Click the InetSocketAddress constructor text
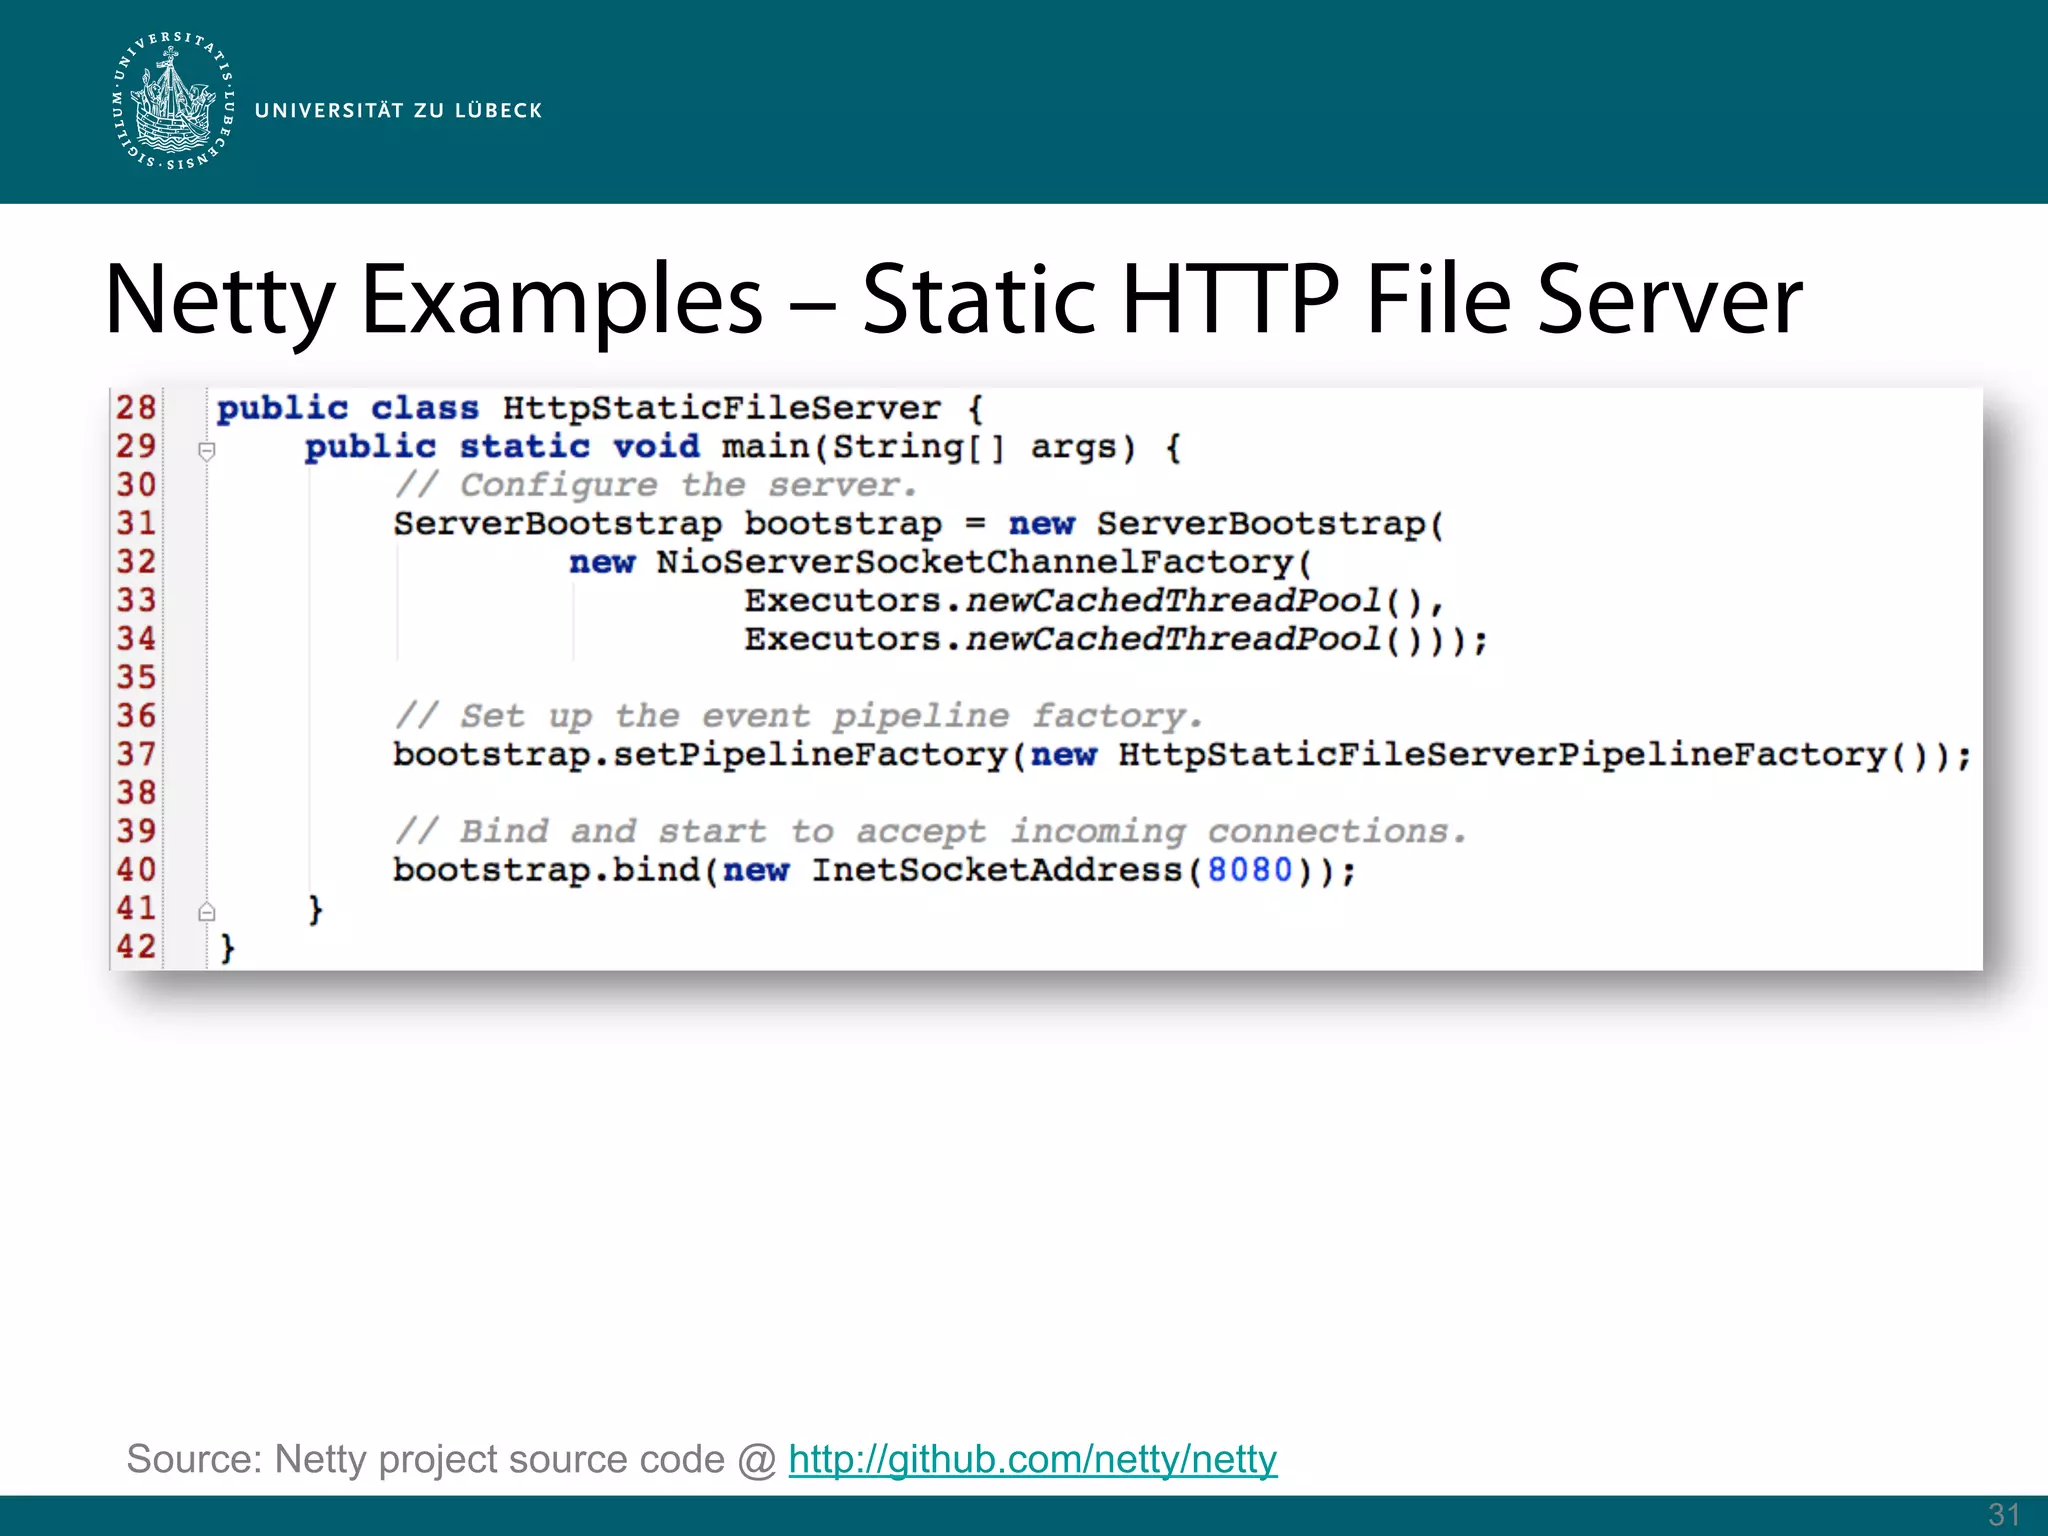 (997, 870)
